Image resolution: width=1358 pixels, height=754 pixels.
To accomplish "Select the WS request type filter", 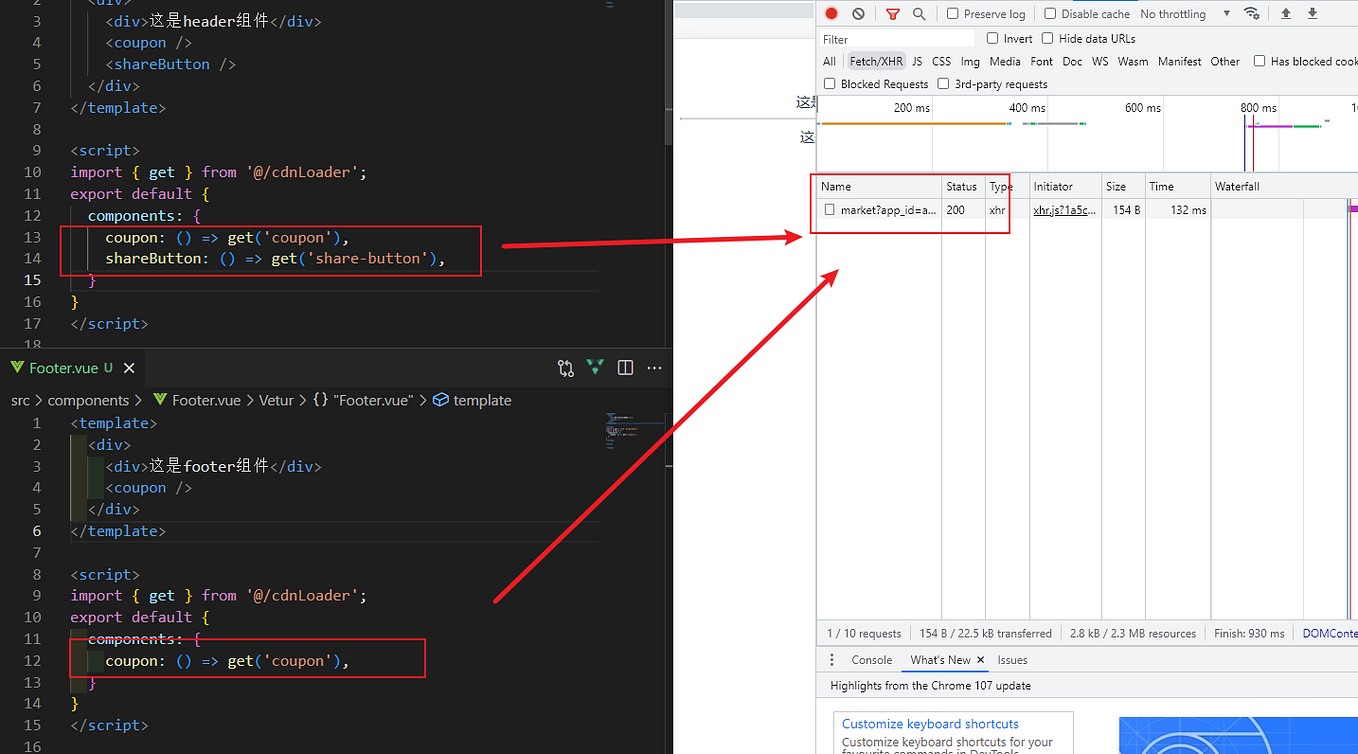I will [x=1100, y=61].
